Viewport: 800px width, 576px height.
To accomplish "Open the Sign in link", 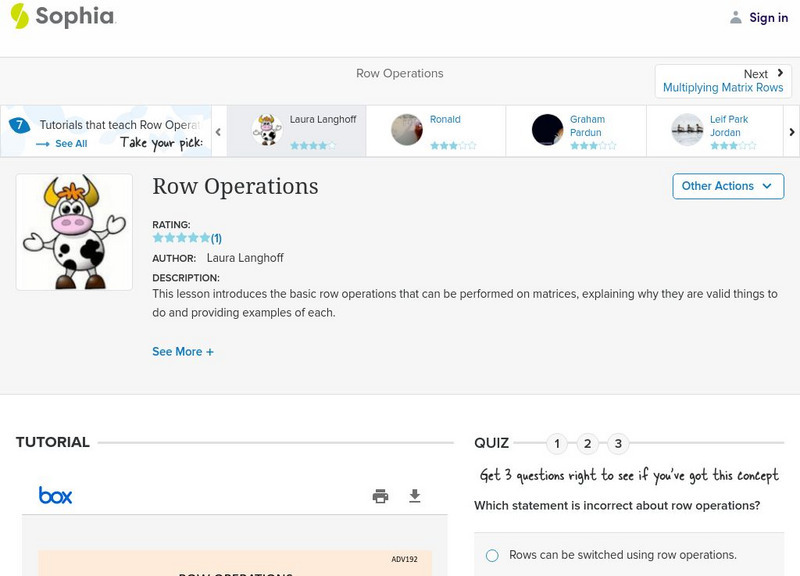I will click(x=768, y=17).
